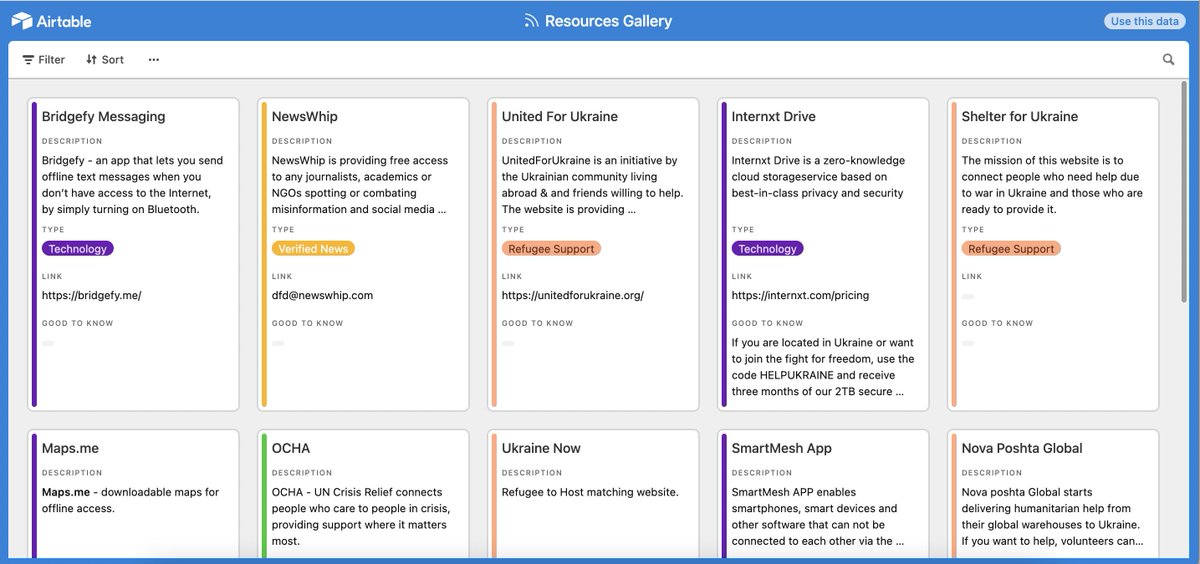This screenshot has width=1200, height=564.
Task: Open the NewsWhip card title
Action: (305, 116)
